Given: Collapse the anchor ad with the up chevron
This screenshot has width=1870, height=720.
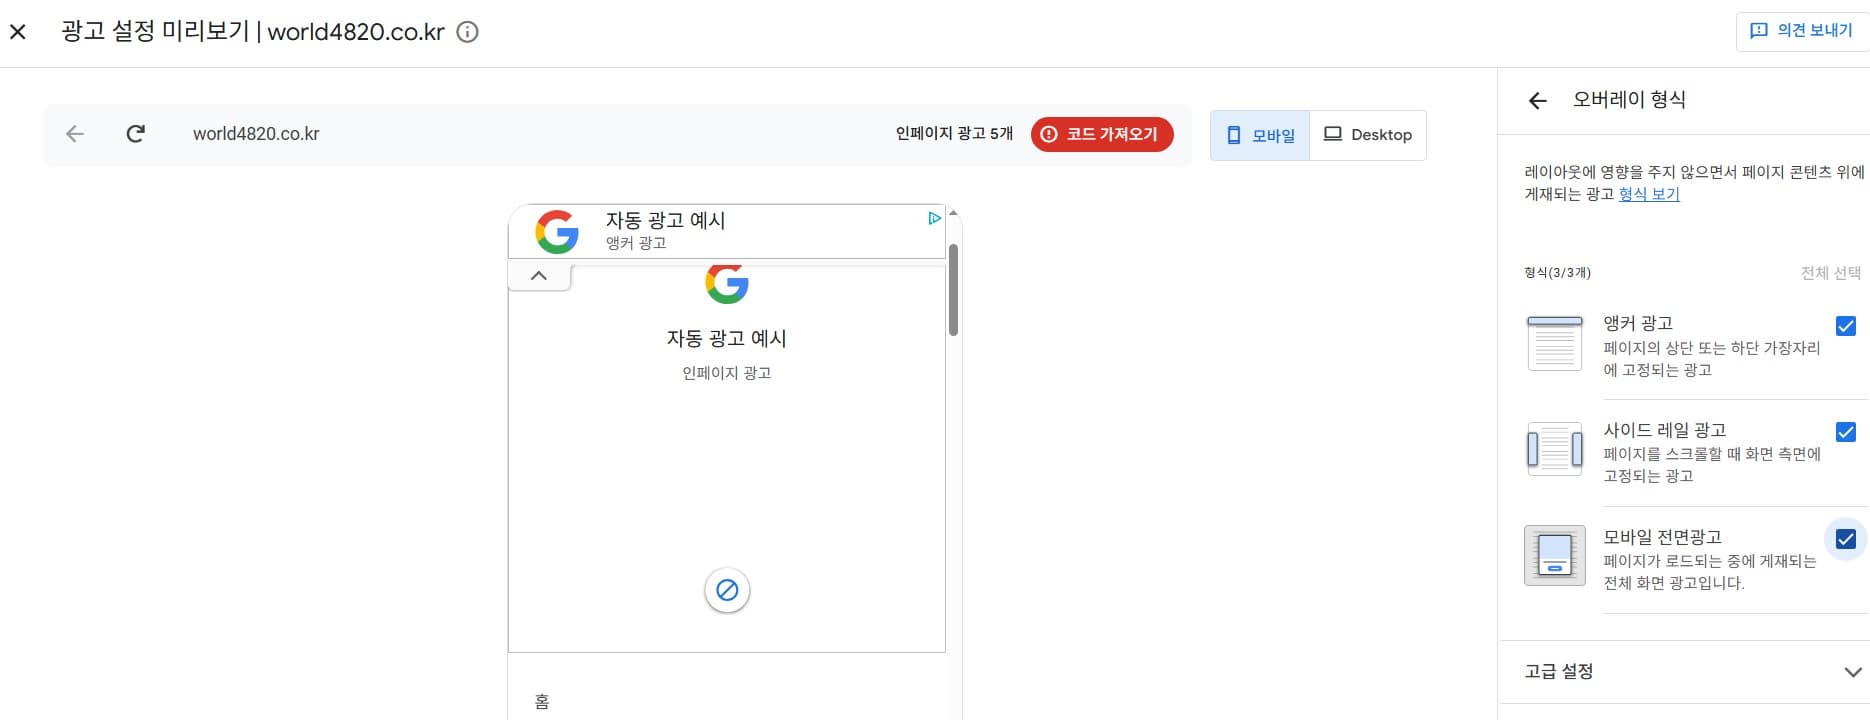Looking at the screenshot, I should [x=539, y=276].
